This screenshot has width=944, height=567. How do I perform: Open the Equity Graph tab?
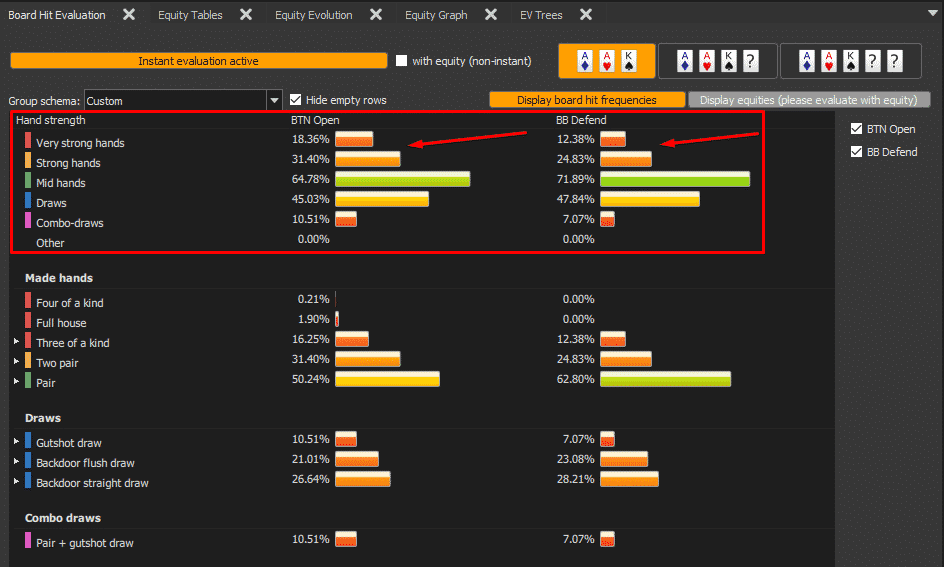click(x=436, y=15)
